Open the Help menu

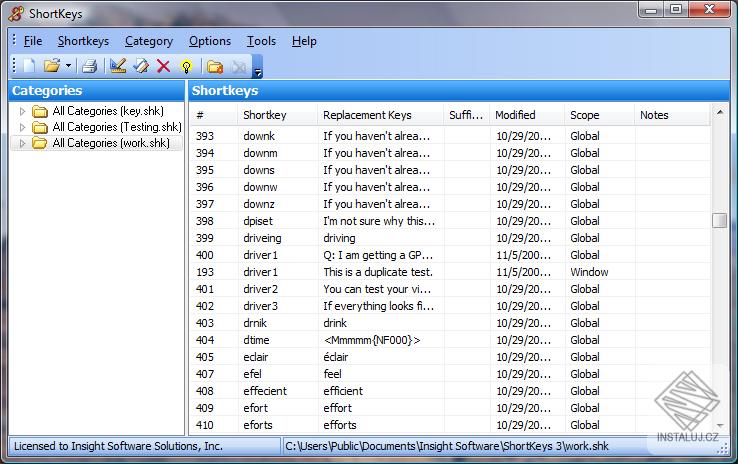click(304, 41)
